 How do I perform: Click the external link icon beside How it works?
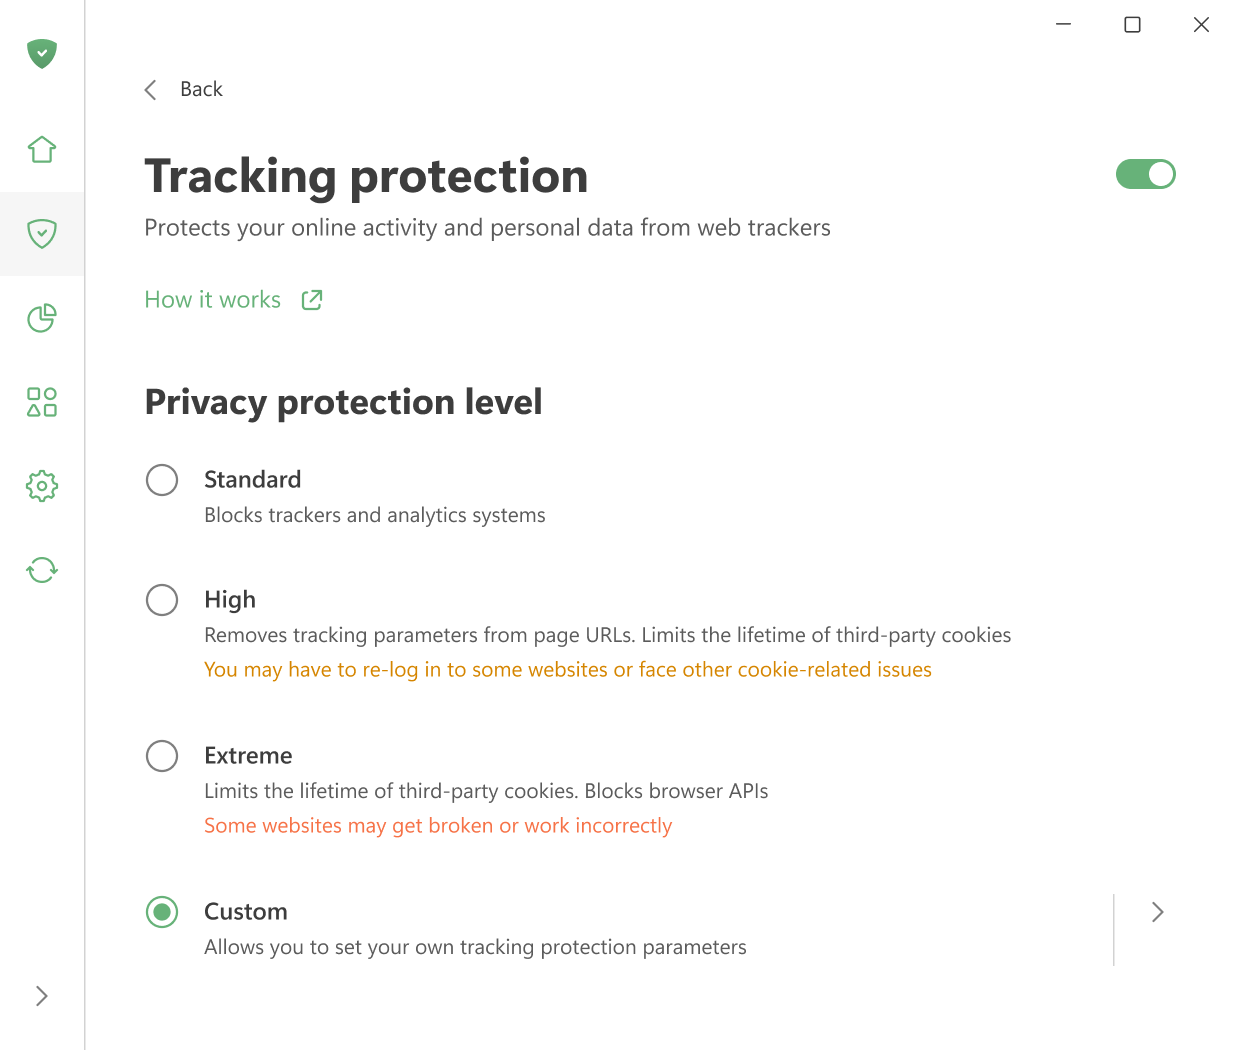tap(311, 299)
